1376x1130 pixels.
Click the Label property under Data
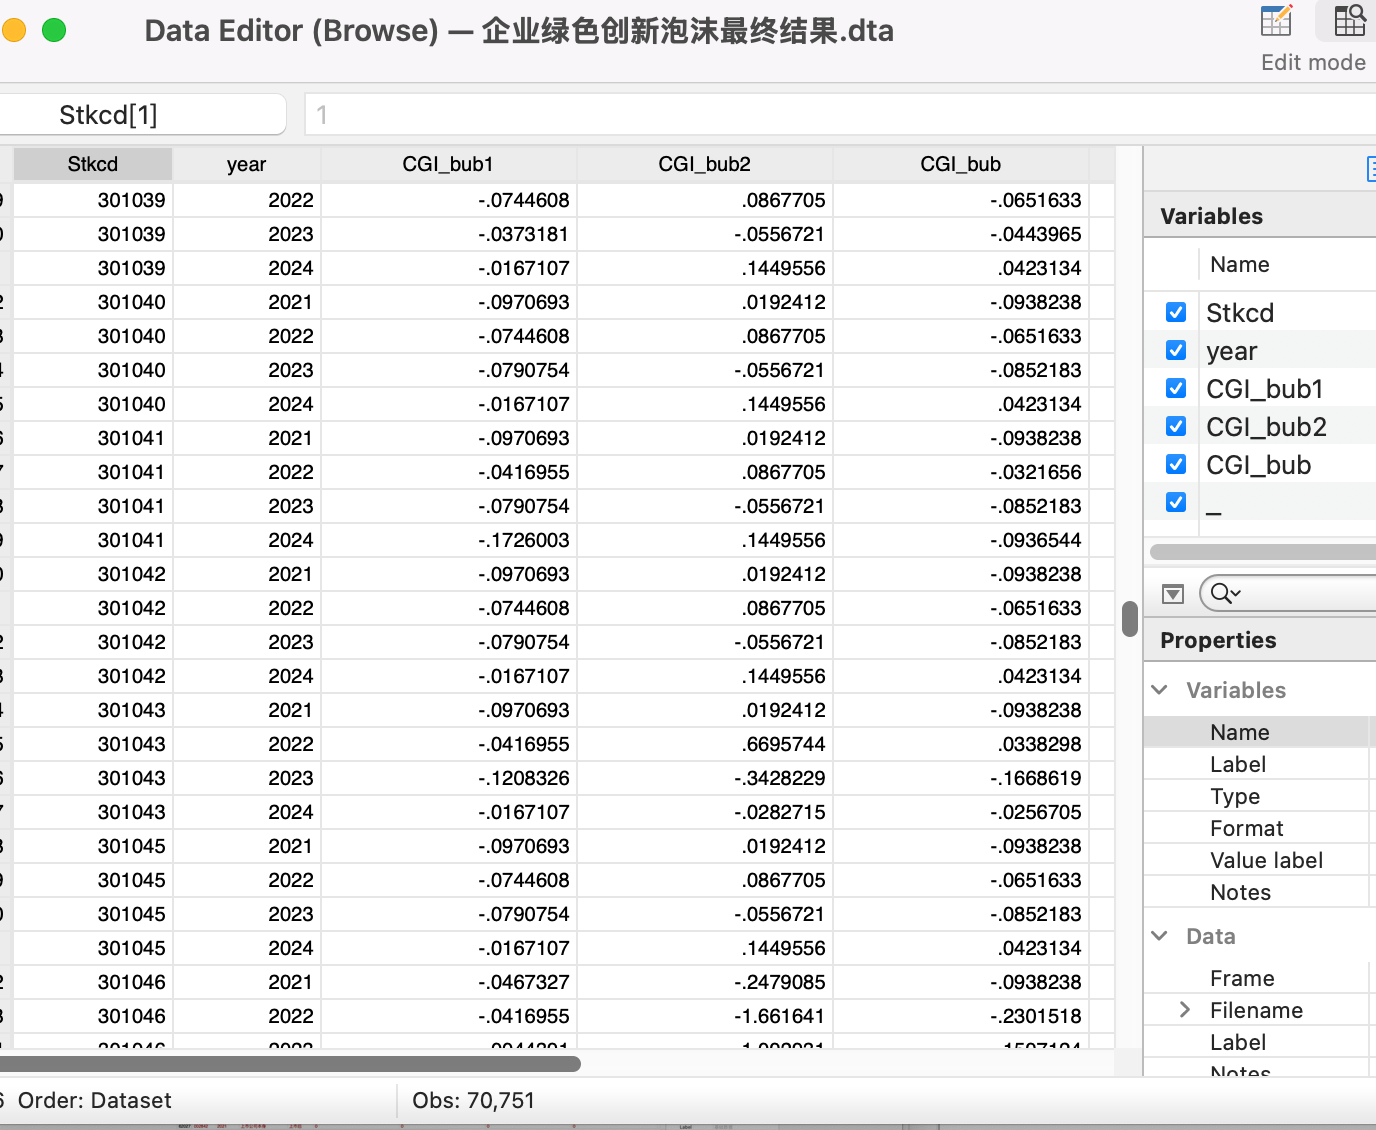coord(1256,1042)
